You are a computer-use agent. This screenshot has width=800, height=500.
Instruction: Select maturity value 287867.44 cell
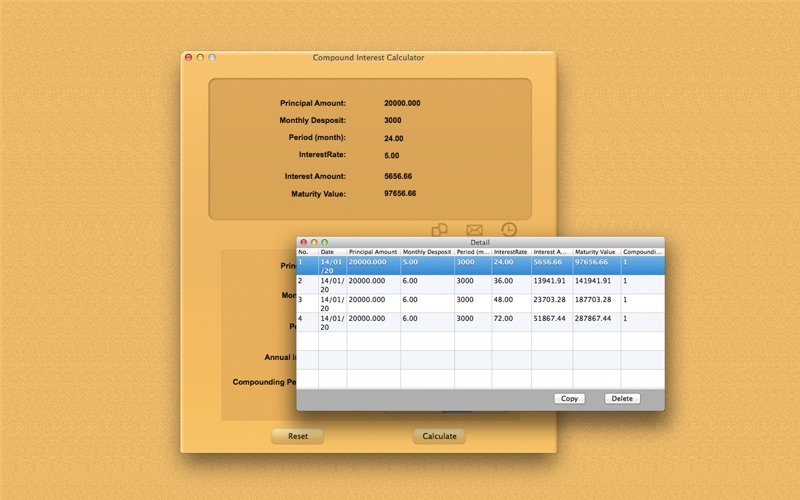[597, 322]
